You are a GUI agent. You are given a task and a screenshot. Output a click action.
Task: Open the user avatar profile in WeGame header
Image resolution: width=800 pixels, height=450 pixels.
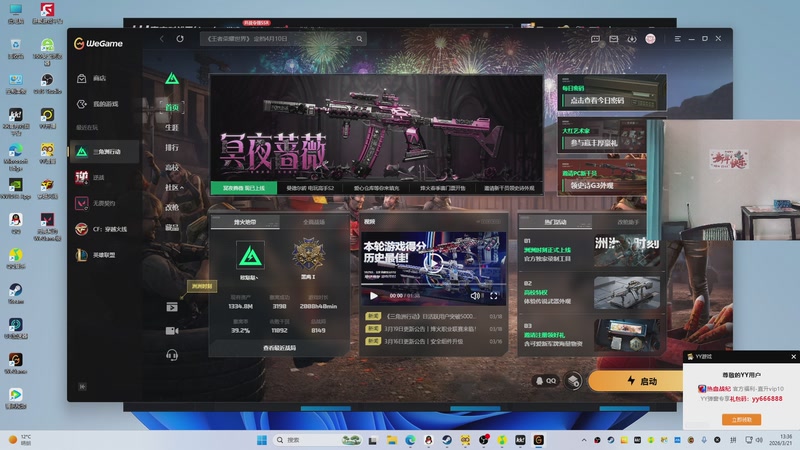coord(651,39)
